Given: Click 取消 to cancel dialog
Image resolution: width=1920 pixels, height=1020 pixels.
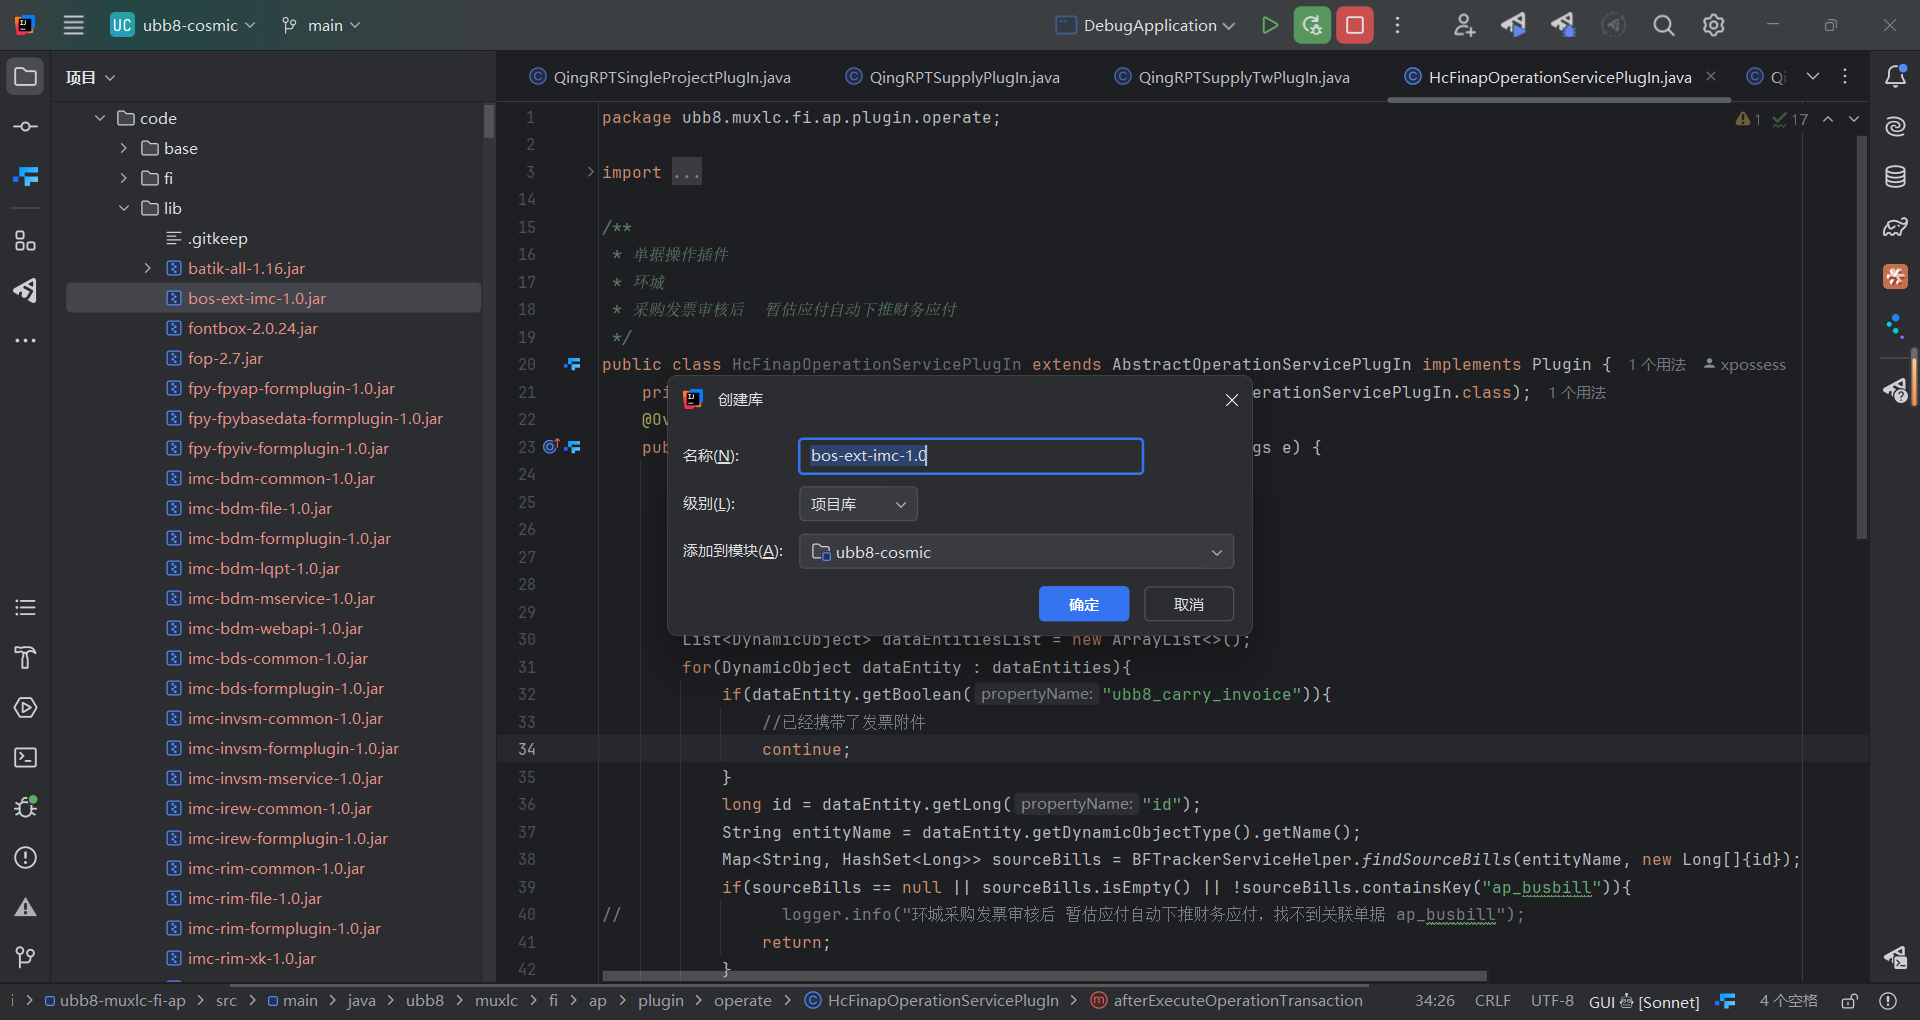Looking at the screenshot, I should [1189, 604].
